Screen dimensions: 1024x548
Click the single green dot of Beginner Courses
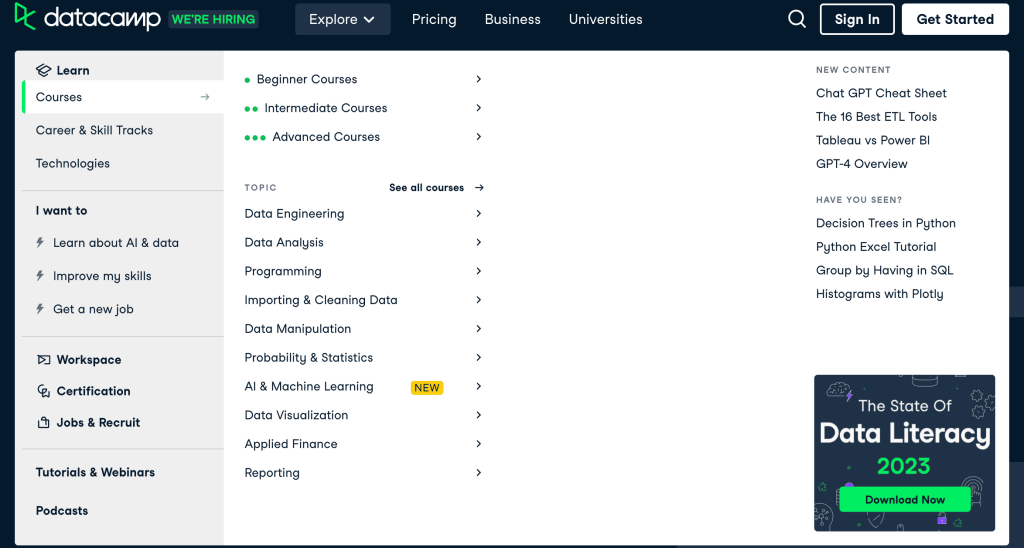248,80
